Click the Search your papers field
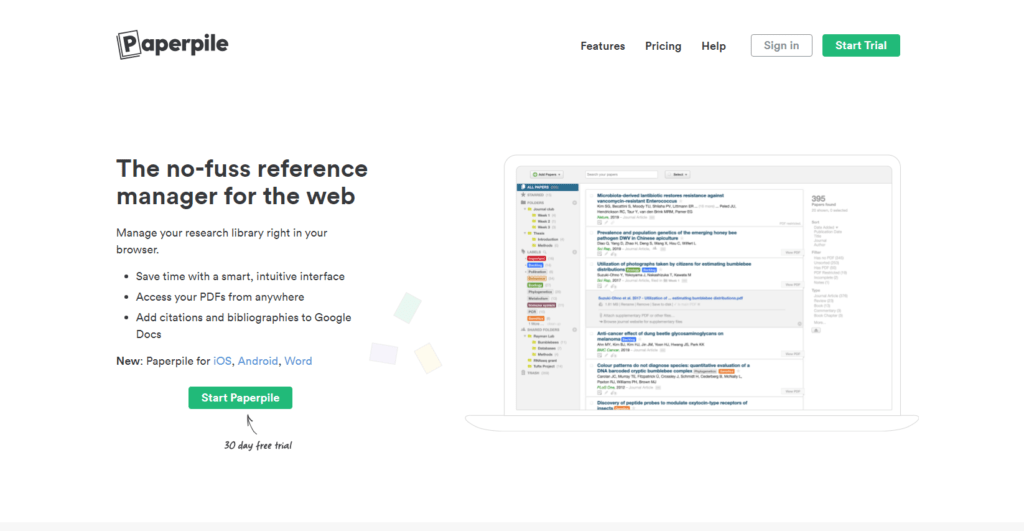The width and height of the screenshot is (1024, 531). 620,174
